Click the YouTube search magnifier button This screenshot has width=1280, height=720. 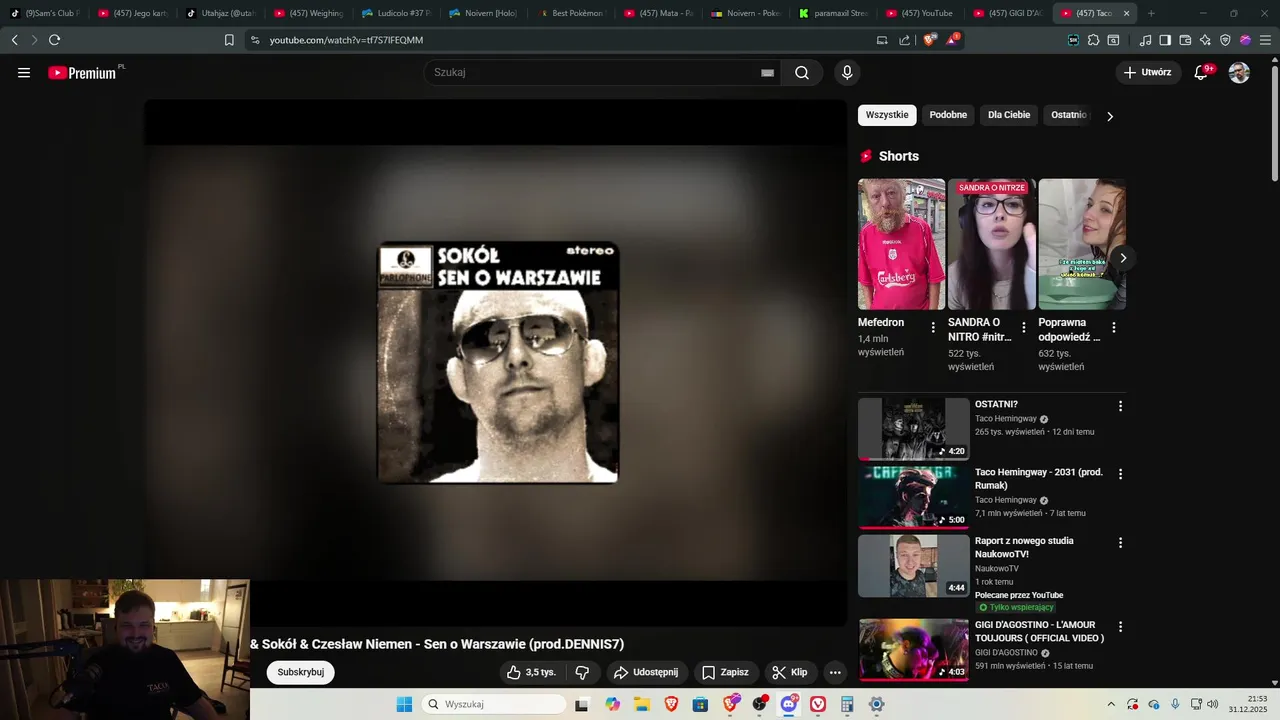(802, 73)
